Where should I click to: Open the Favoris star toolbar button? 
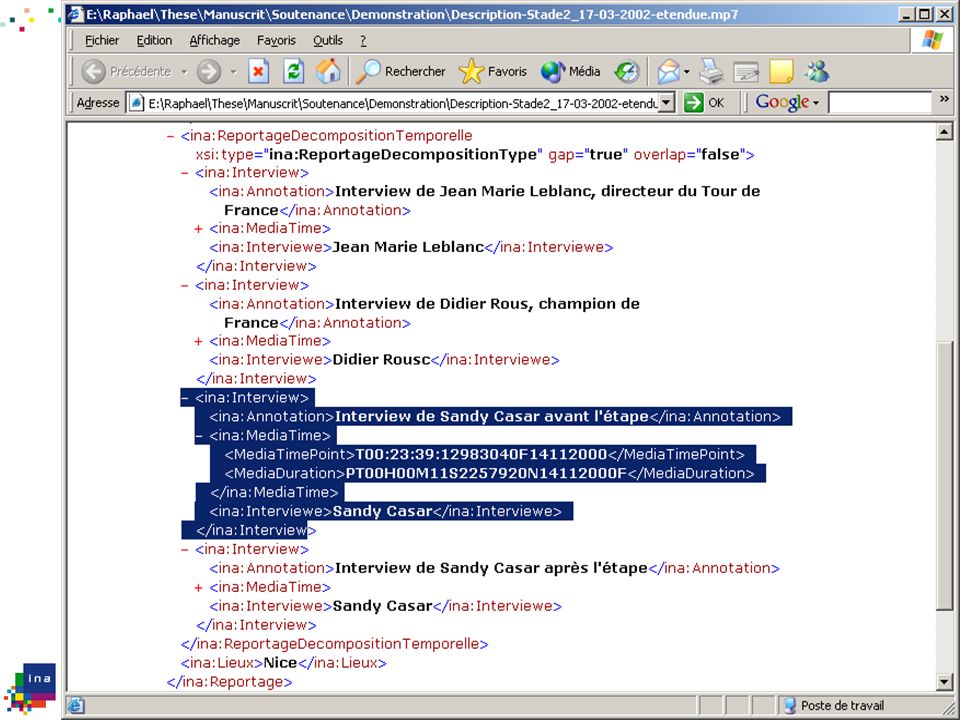point(493,72)
